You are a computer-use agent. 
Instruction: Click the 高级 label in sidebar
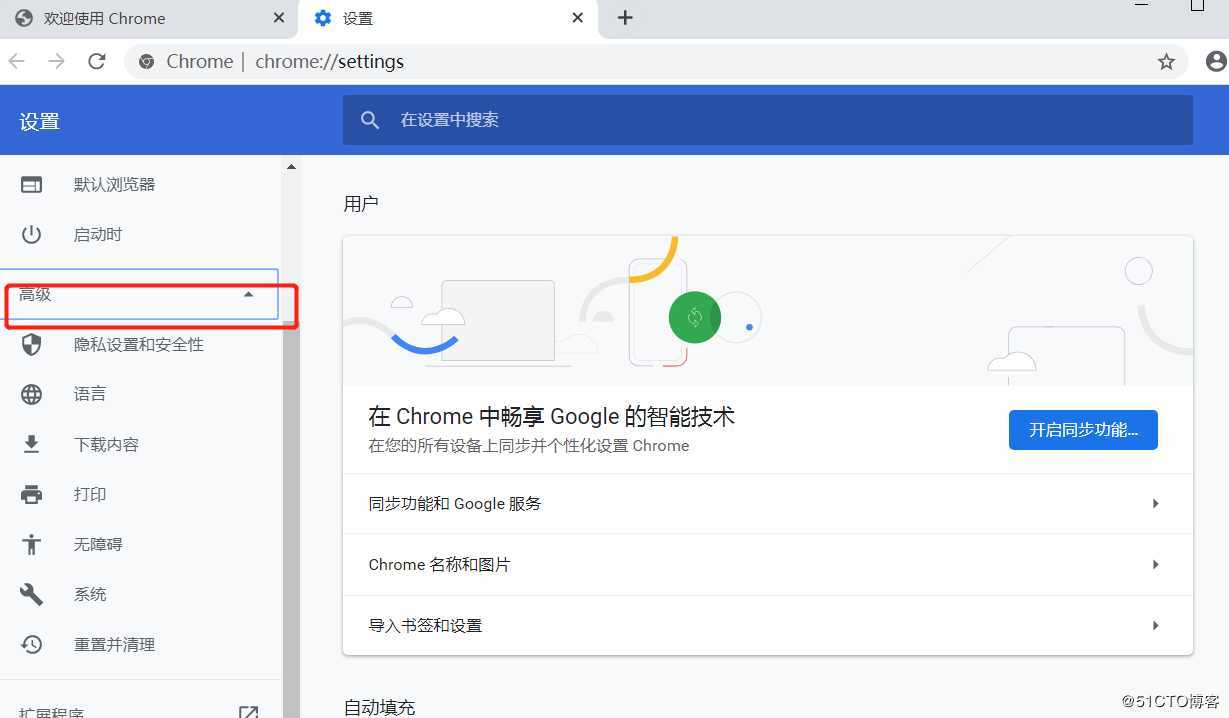point(35,294)
